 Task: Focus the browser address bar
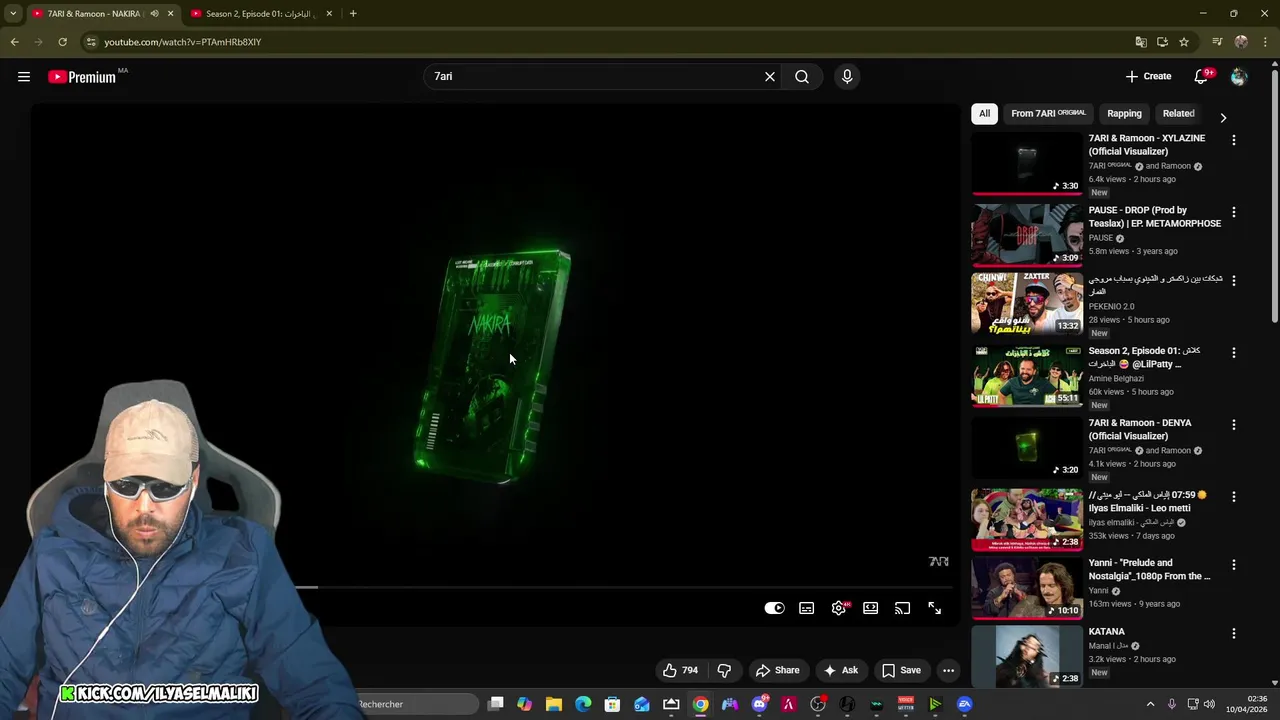click(600, 42)
